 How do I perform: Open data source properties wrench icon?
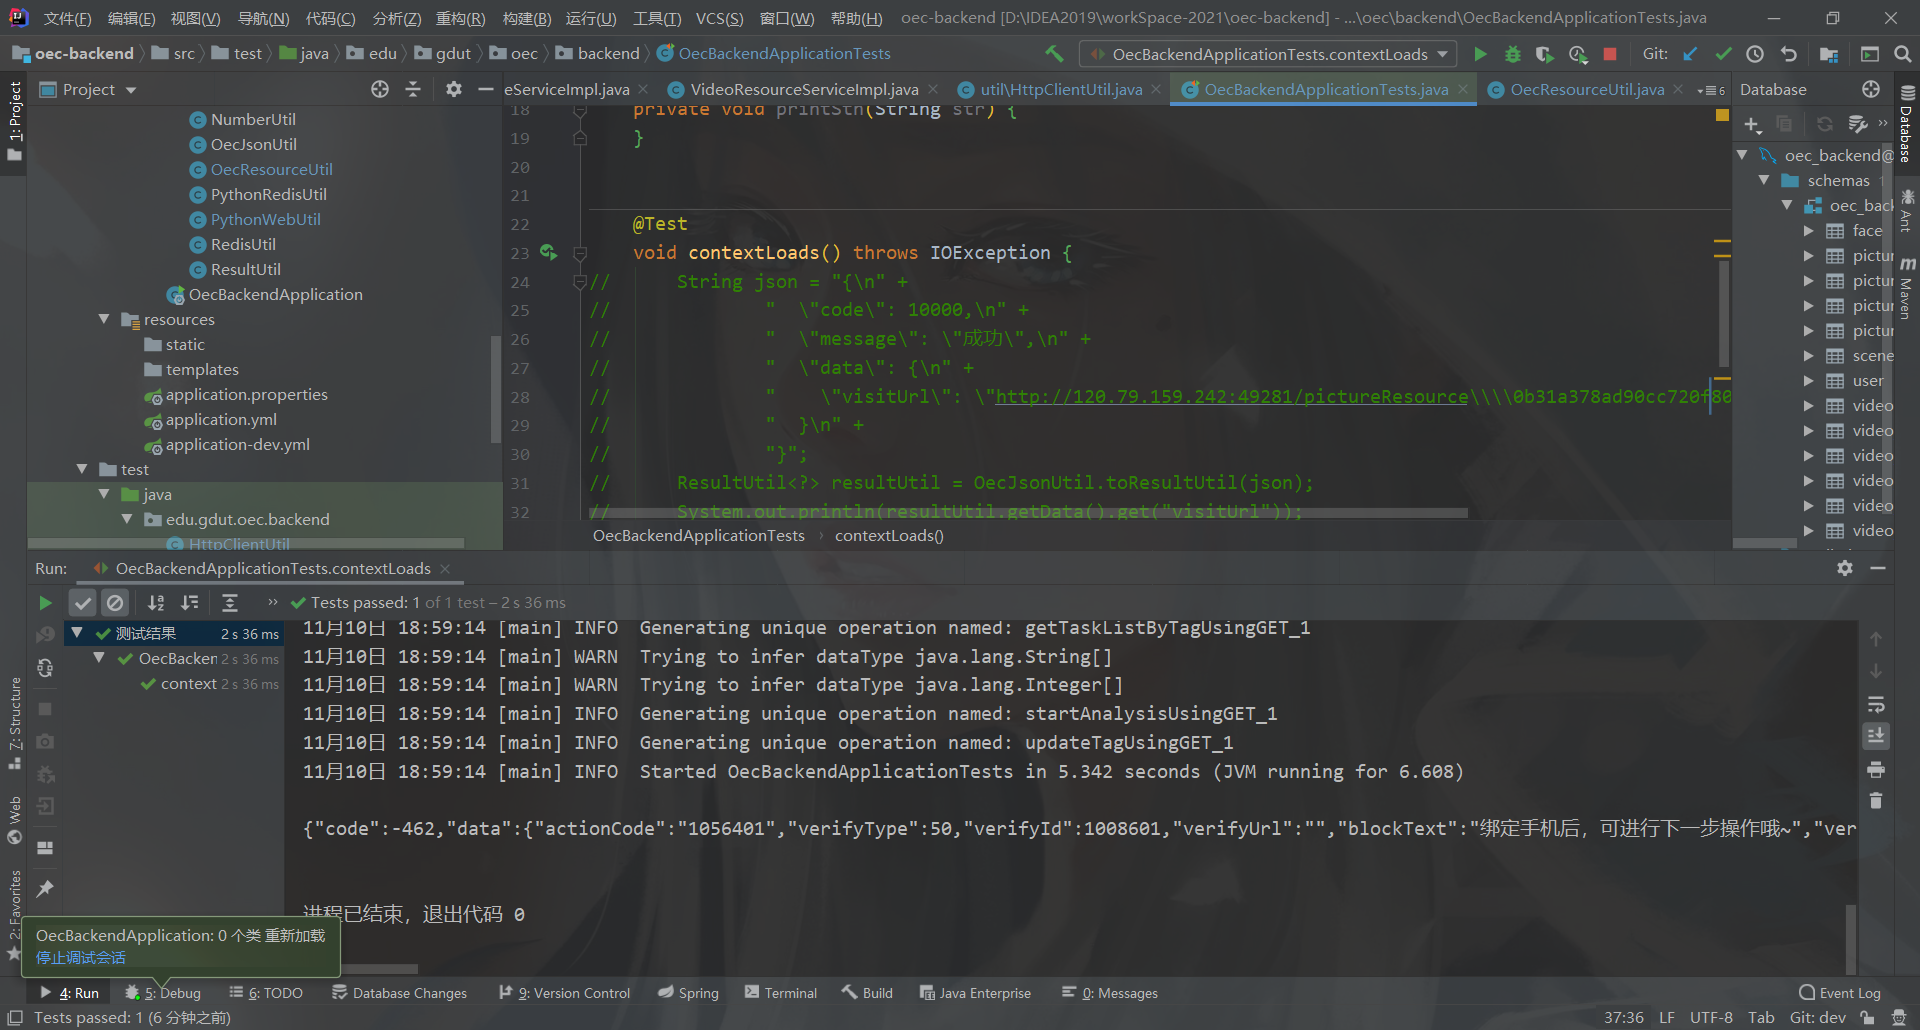[1857, 124]
